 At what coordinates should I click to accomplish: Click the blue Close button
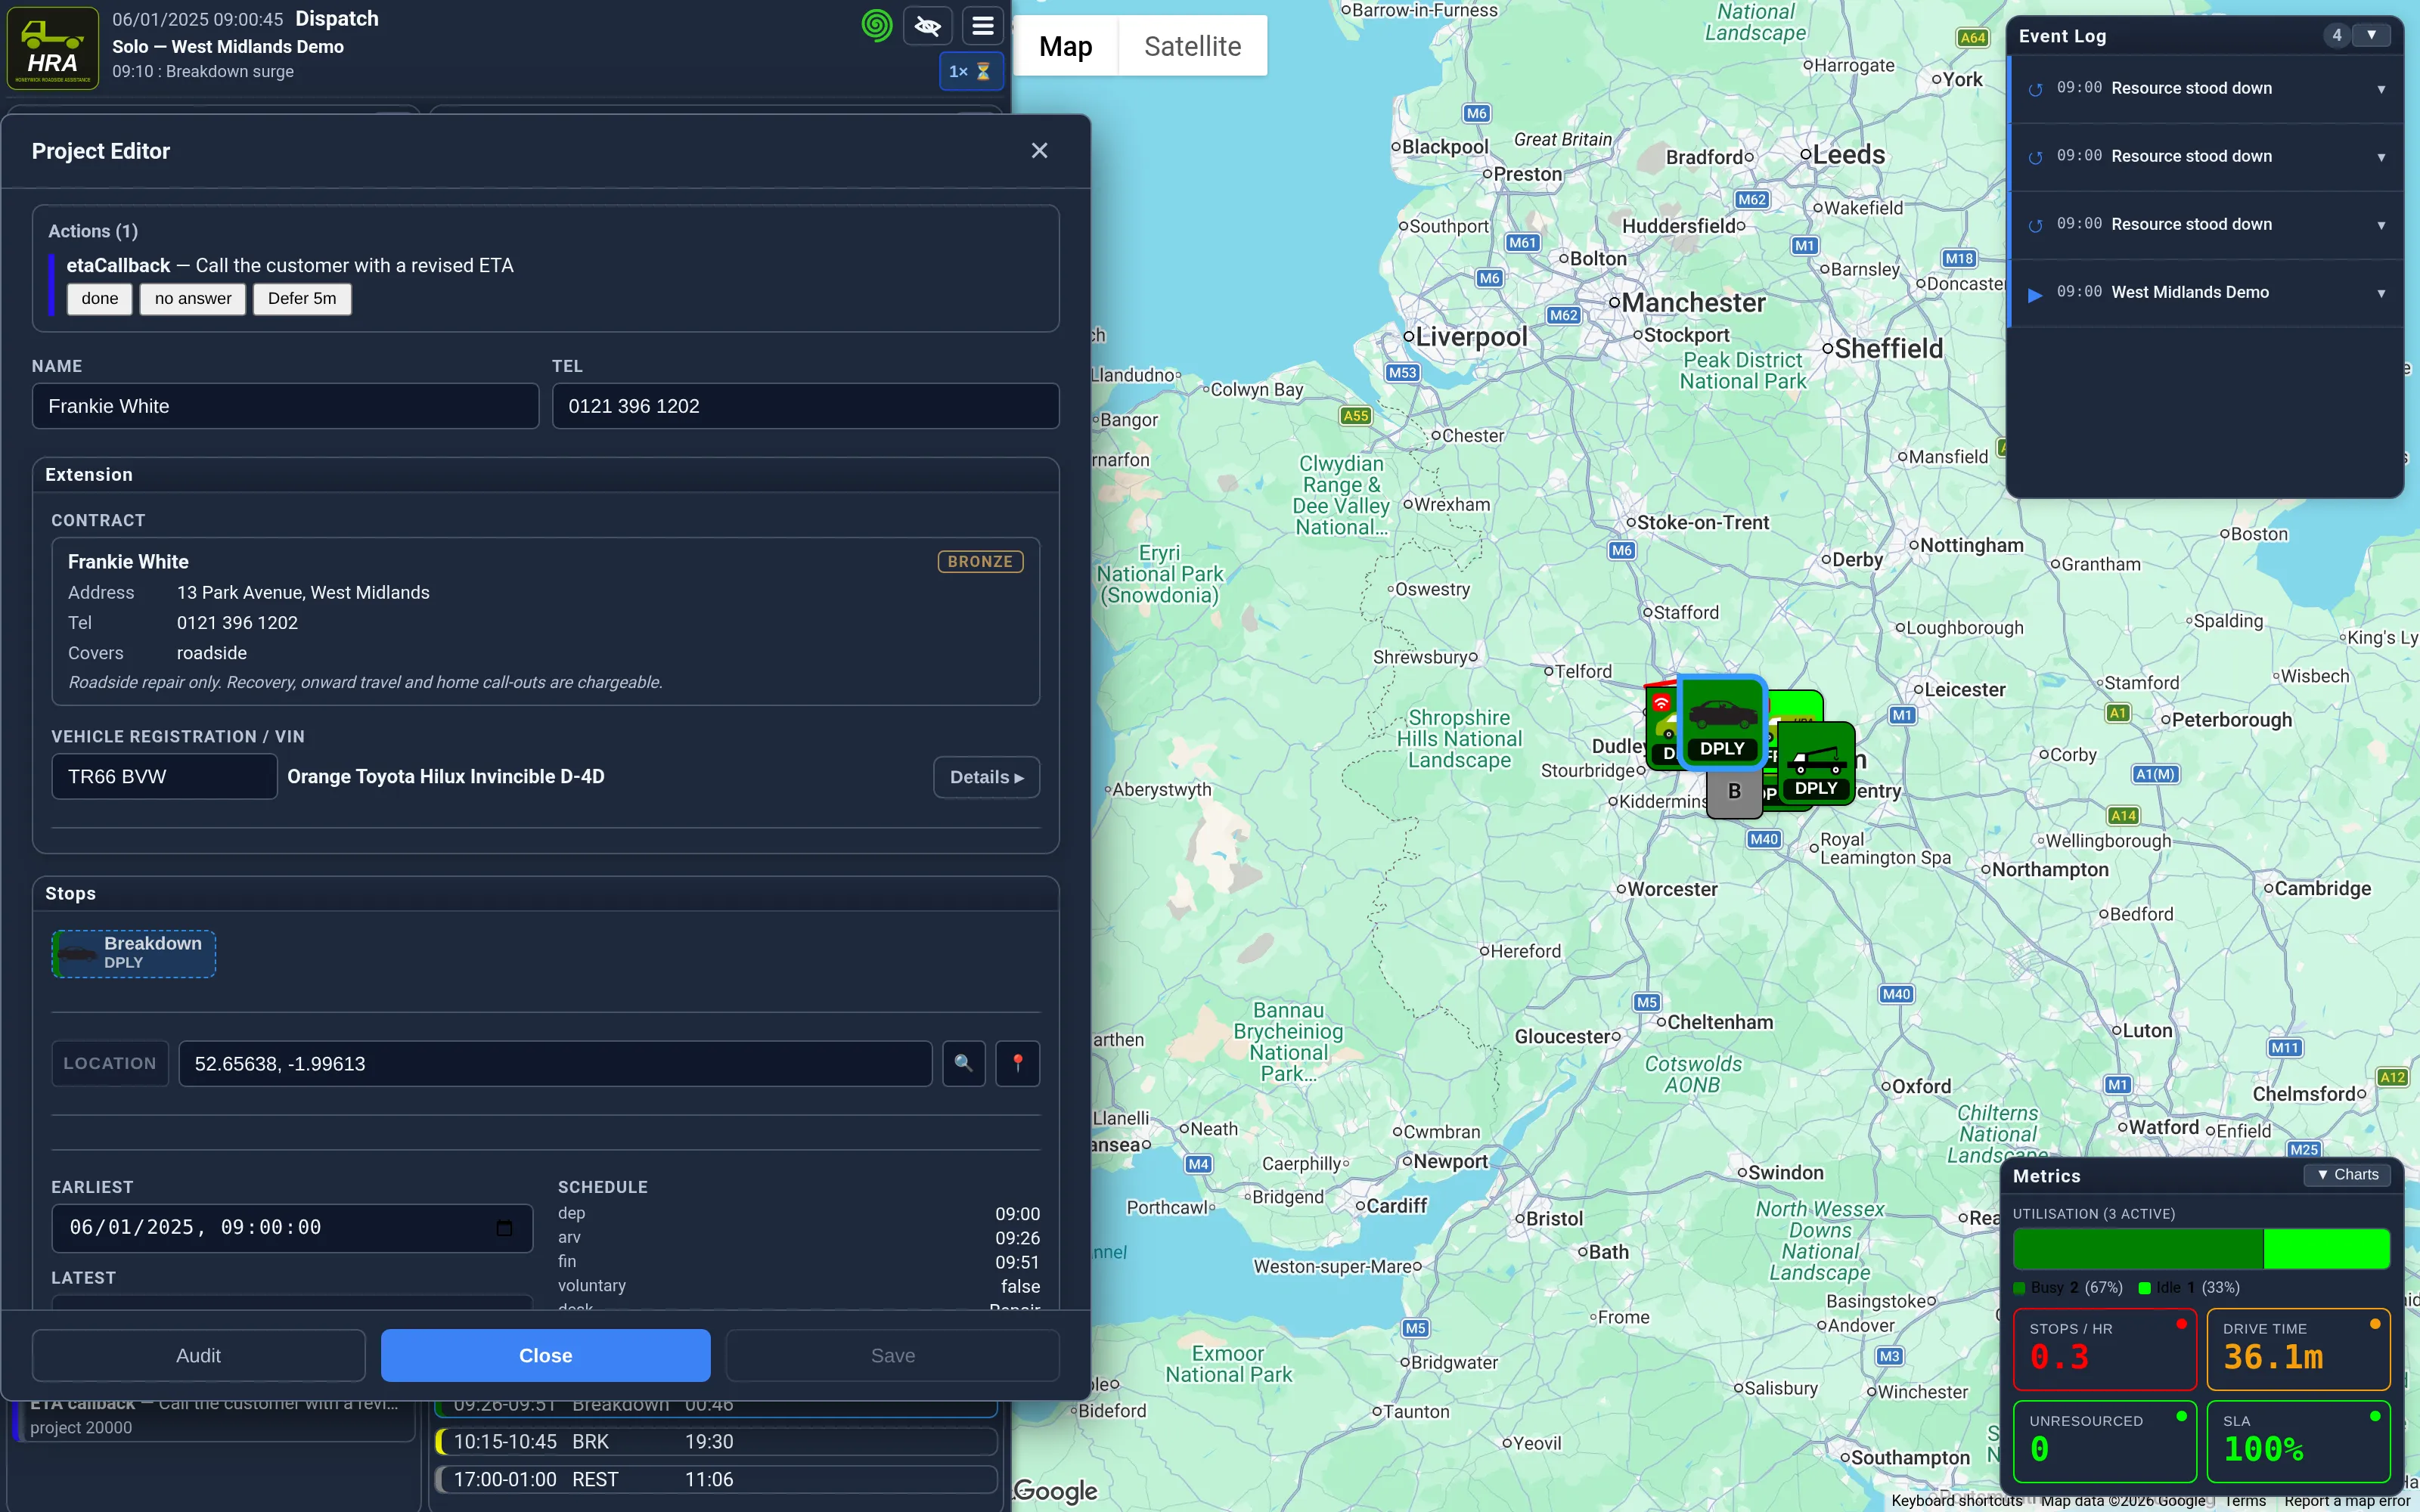545,1355
